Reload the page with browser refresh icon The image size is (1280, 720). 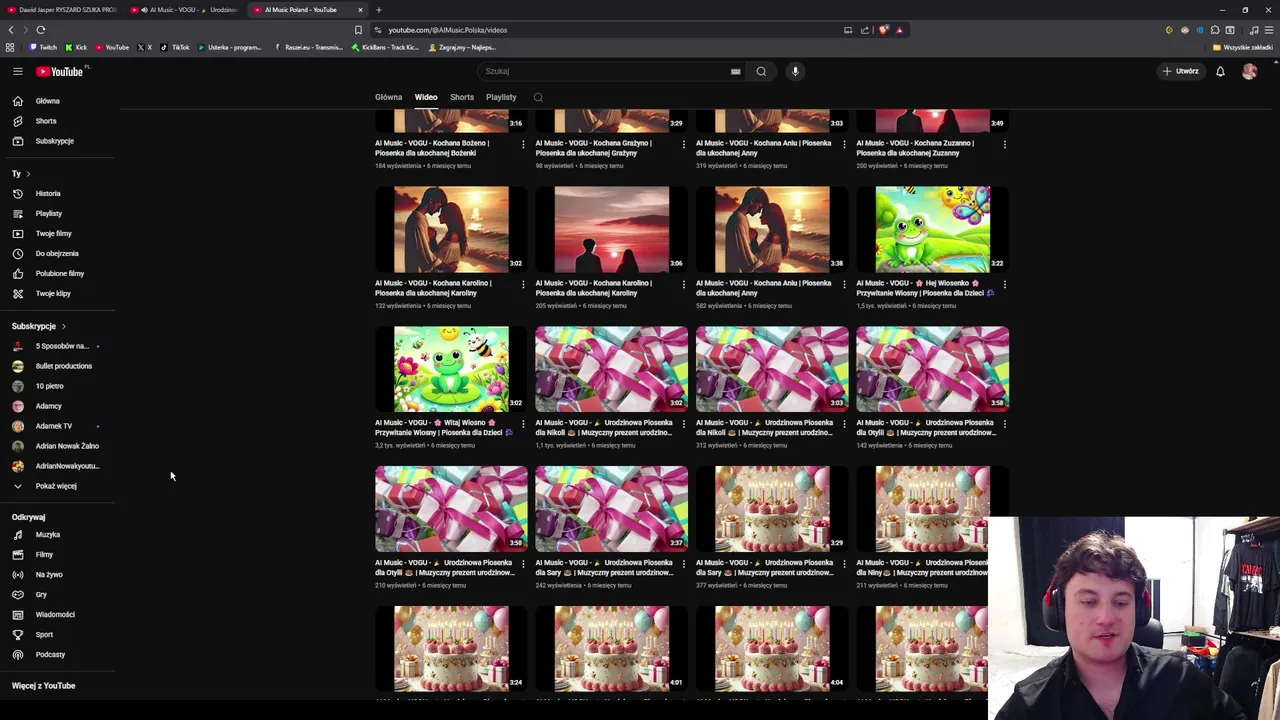[41, 30]
